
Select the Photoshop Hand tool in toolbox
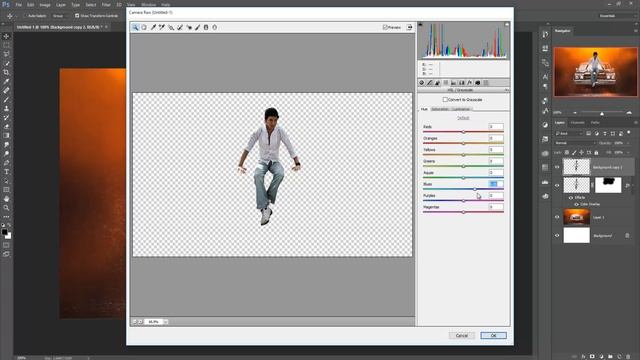pos(6,199)
